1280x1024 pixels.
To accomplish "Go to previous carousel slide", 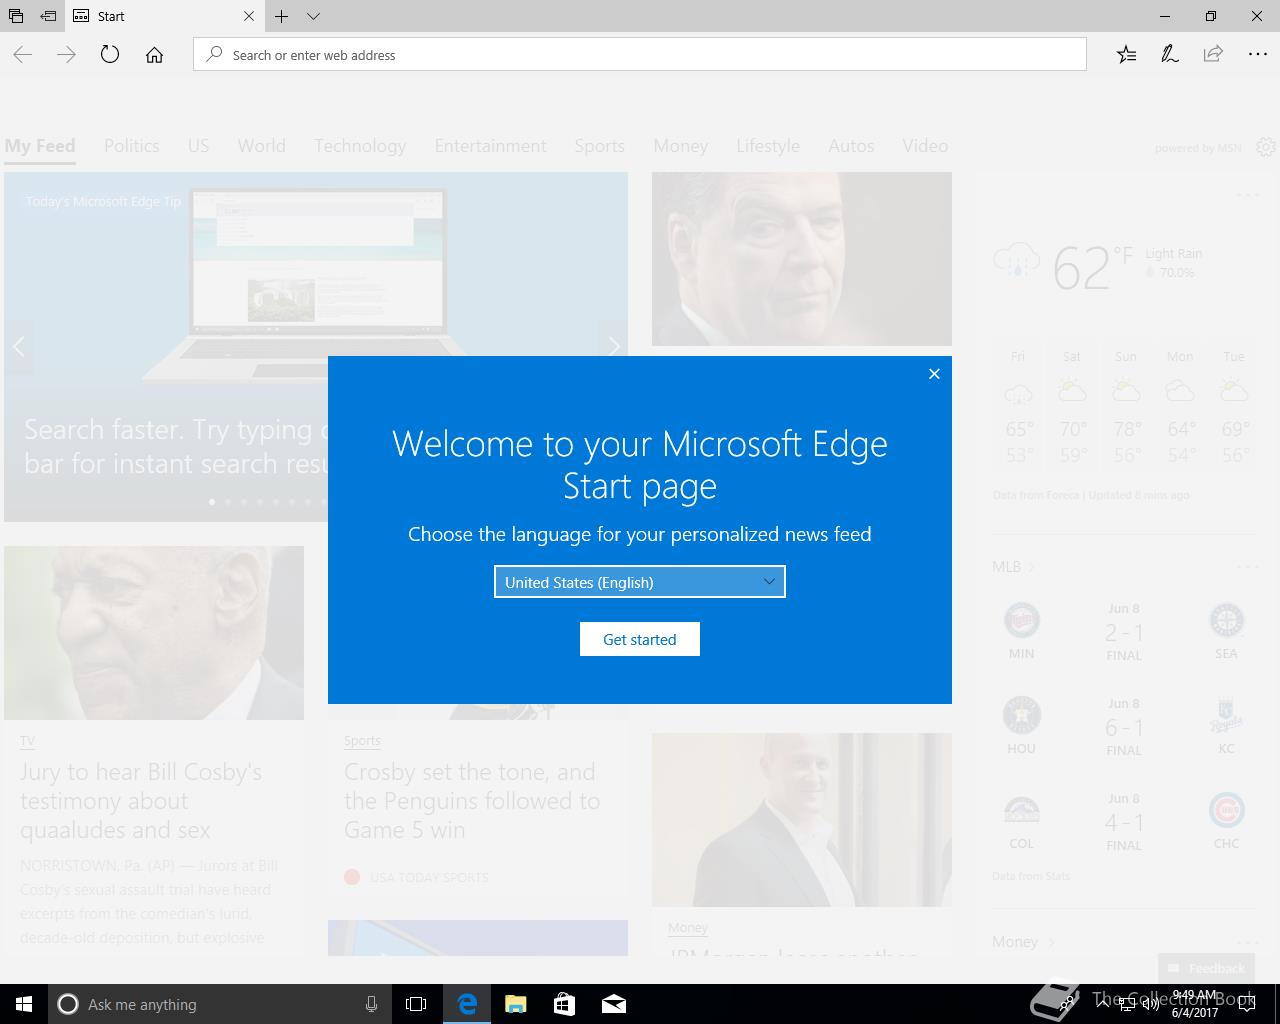I will click(x=19, y=346).
